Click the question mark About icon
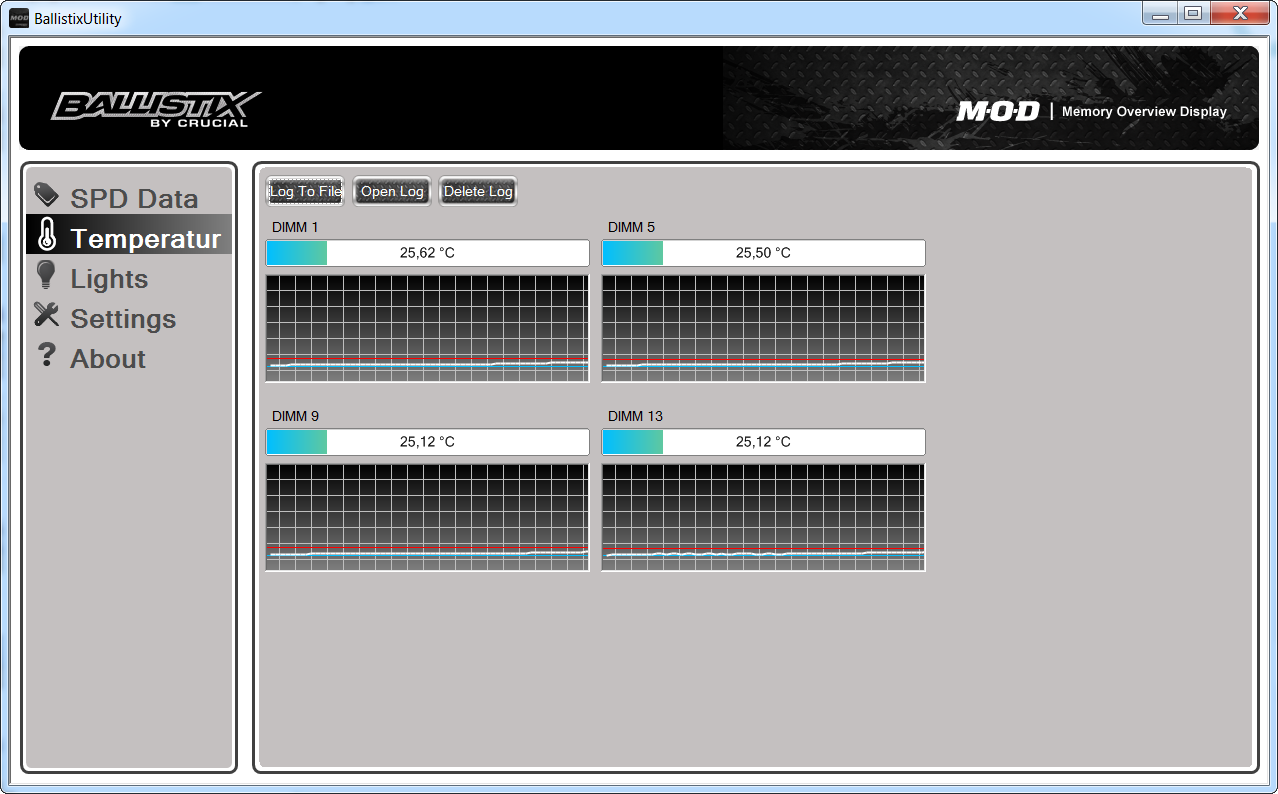This screenshot has height=794, width=1278. pyautogui.click(x=46, y=355)
